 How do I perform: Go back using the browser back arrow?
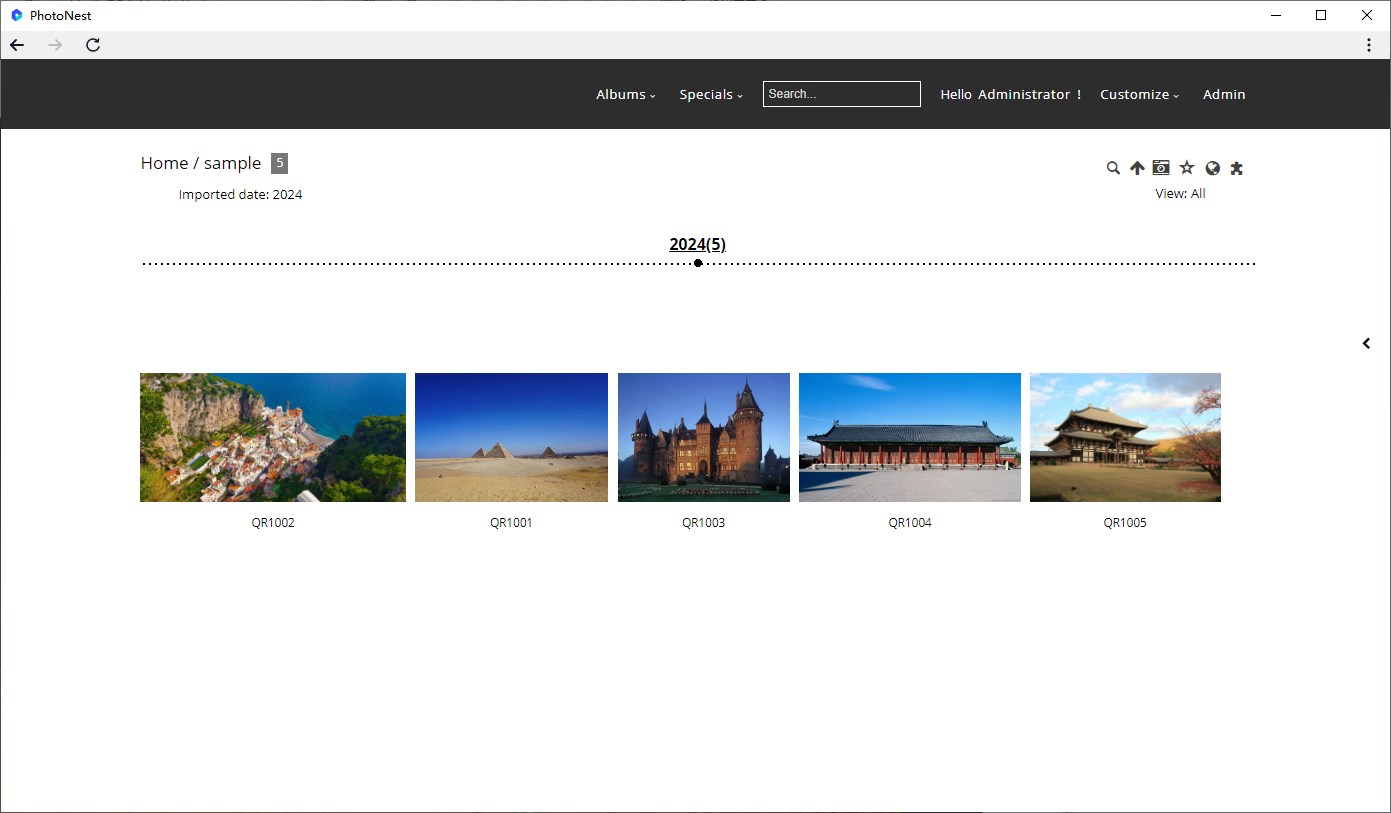[17, 45]
